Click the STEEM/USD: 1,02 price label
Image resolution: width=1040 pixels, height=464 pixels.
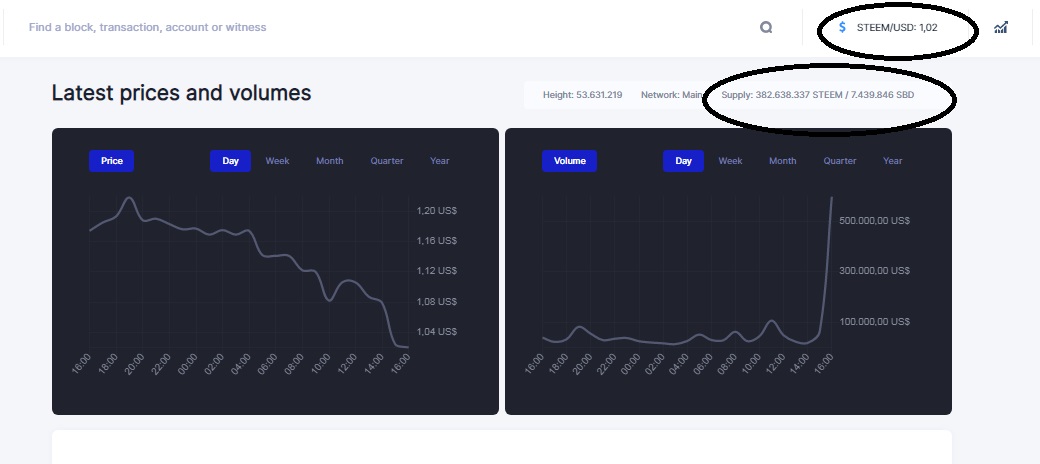pos(897,28)
